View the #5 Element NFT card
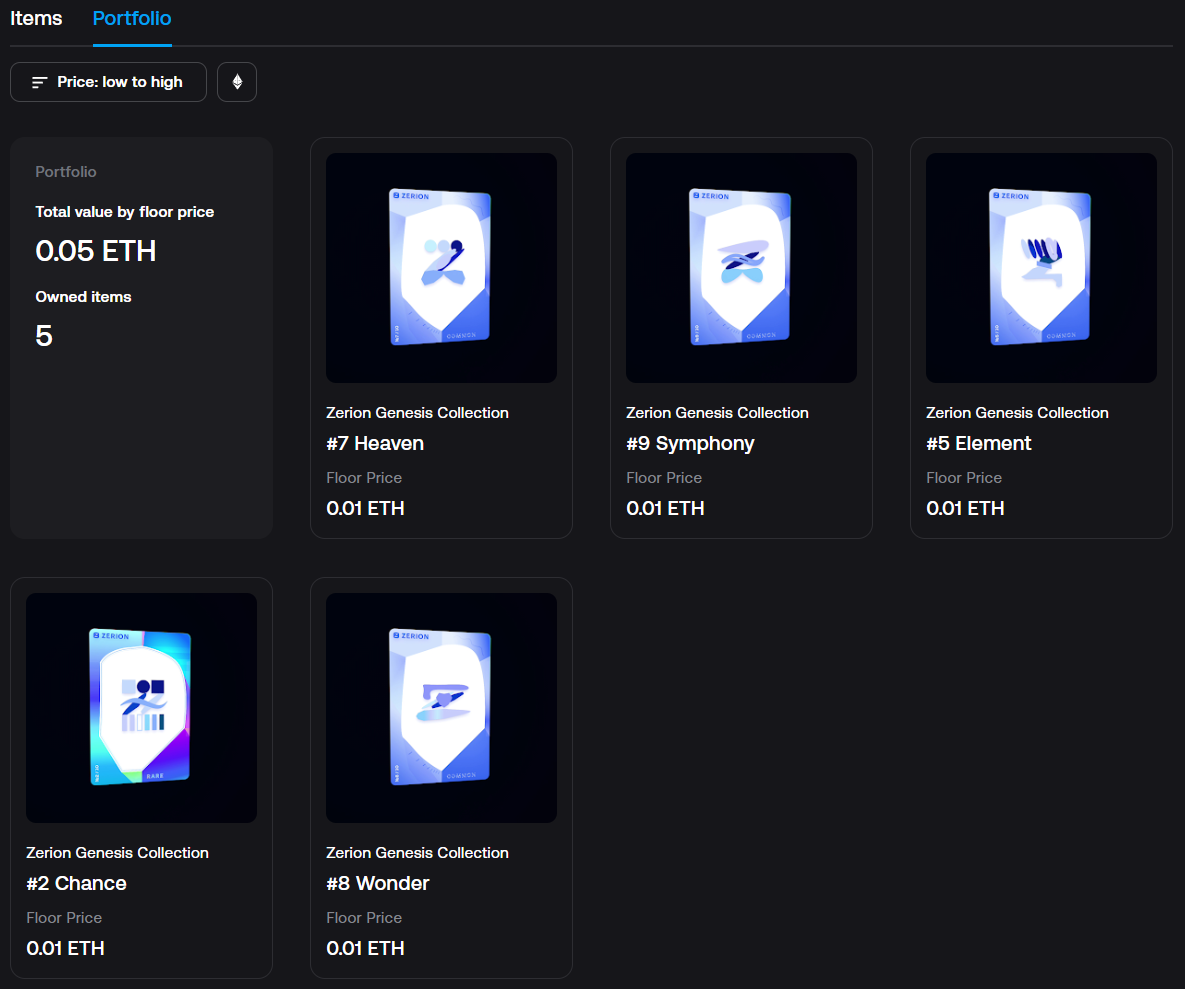 click(1041, 267)
